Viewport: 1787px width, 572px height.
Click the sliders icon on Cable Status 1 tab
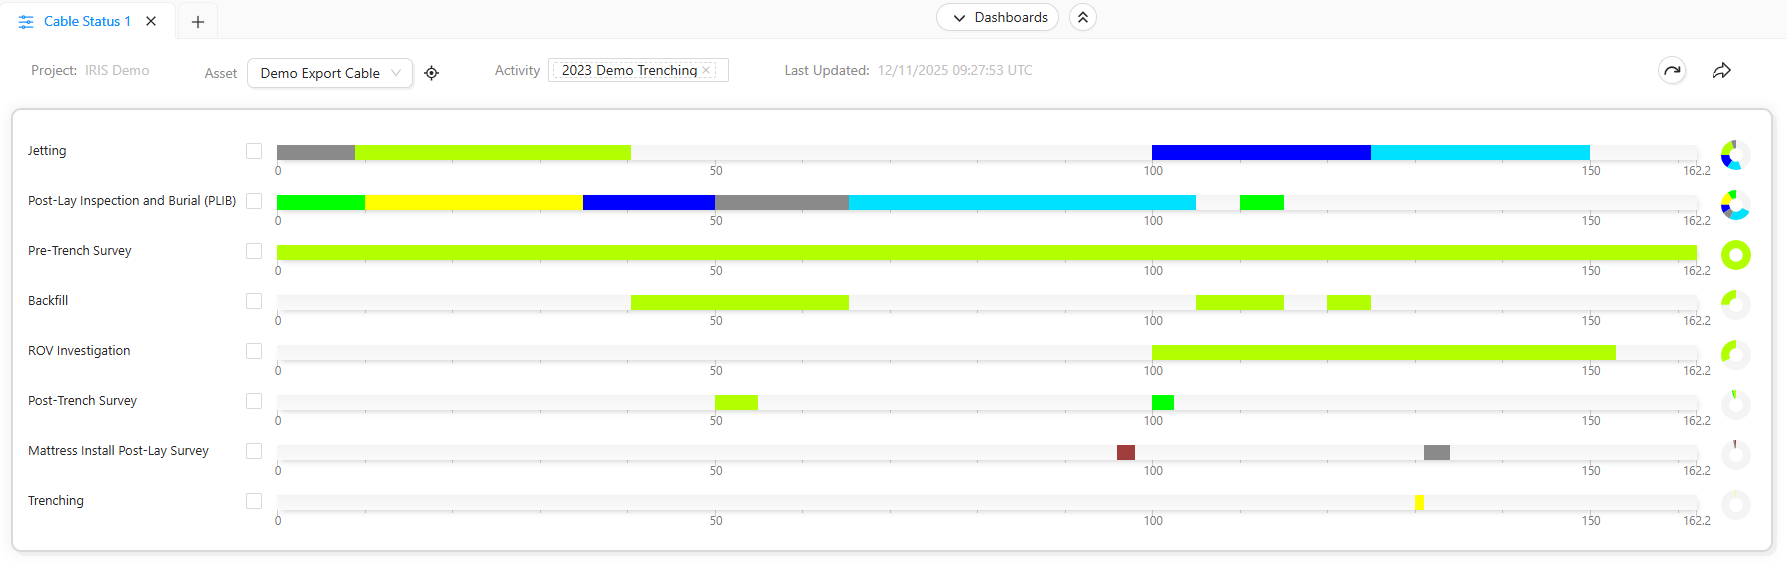(x=26, y=21)
